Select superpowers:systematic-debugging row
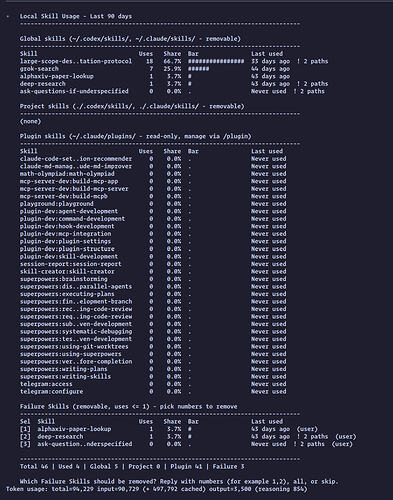Image resolution: width=393 pixels, height=500 pixels. tap(153, 331)
